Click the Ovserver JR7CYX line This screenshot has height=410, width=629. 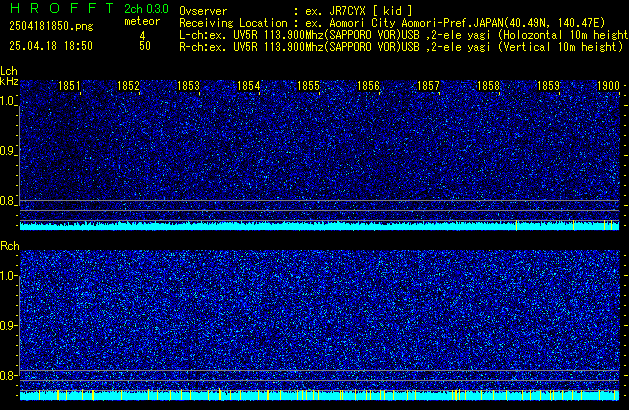pos(296,11)
